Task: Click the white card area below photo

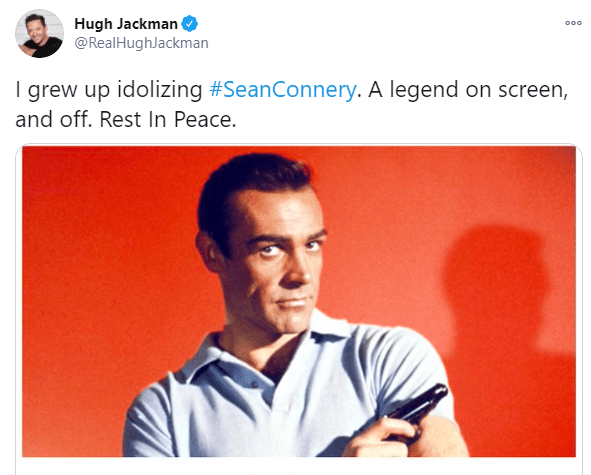Action: [299, 466]
